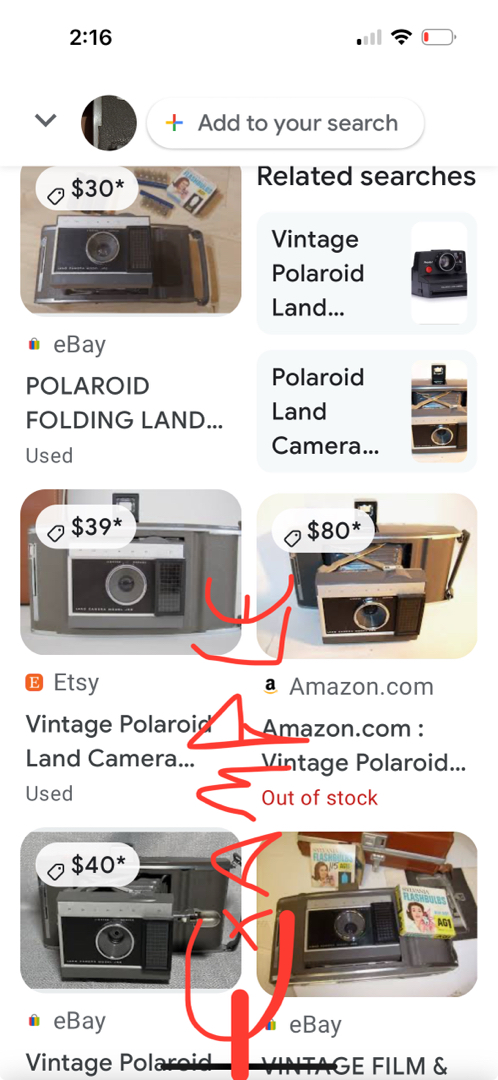Tap the colorful plus icon
Screen dimensions: 498x1080
pyautogui.click(x=174, y=123)
